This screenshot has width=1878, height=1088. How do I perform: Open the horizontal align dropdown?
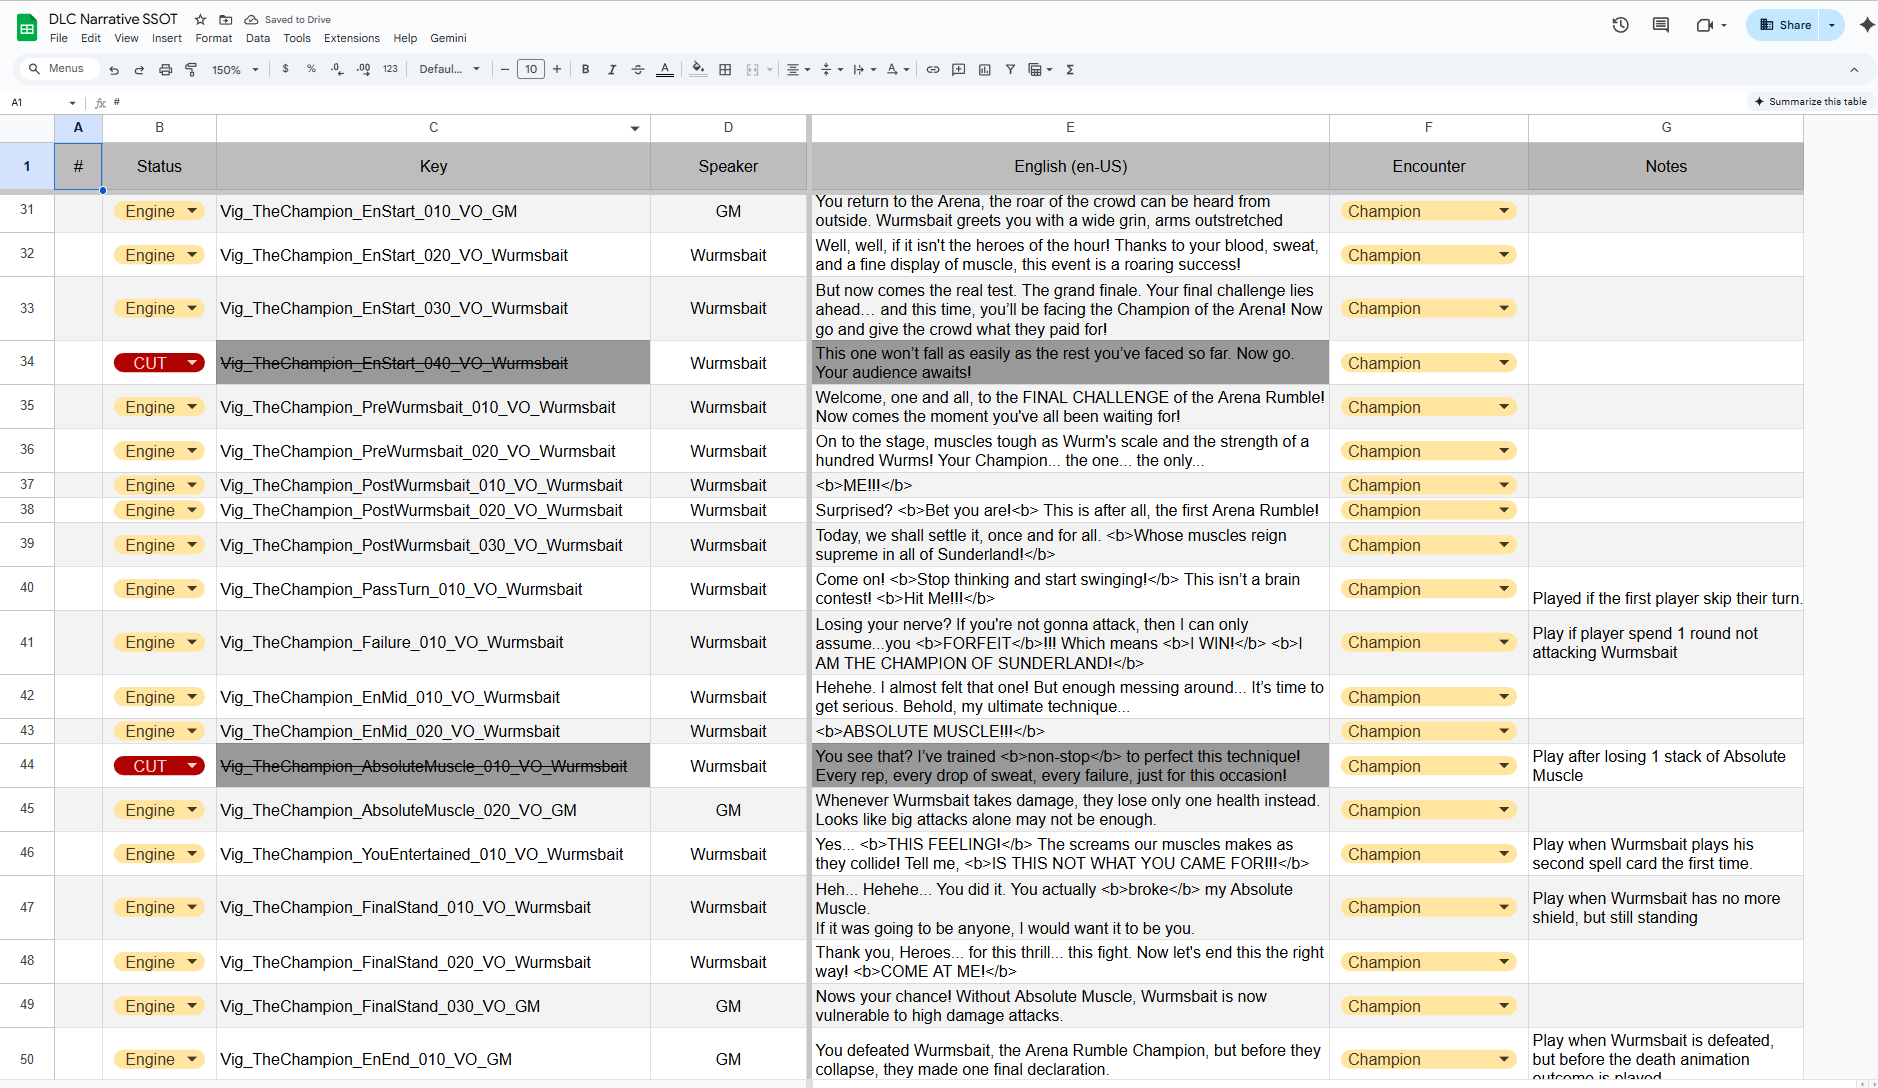(797, 69)
